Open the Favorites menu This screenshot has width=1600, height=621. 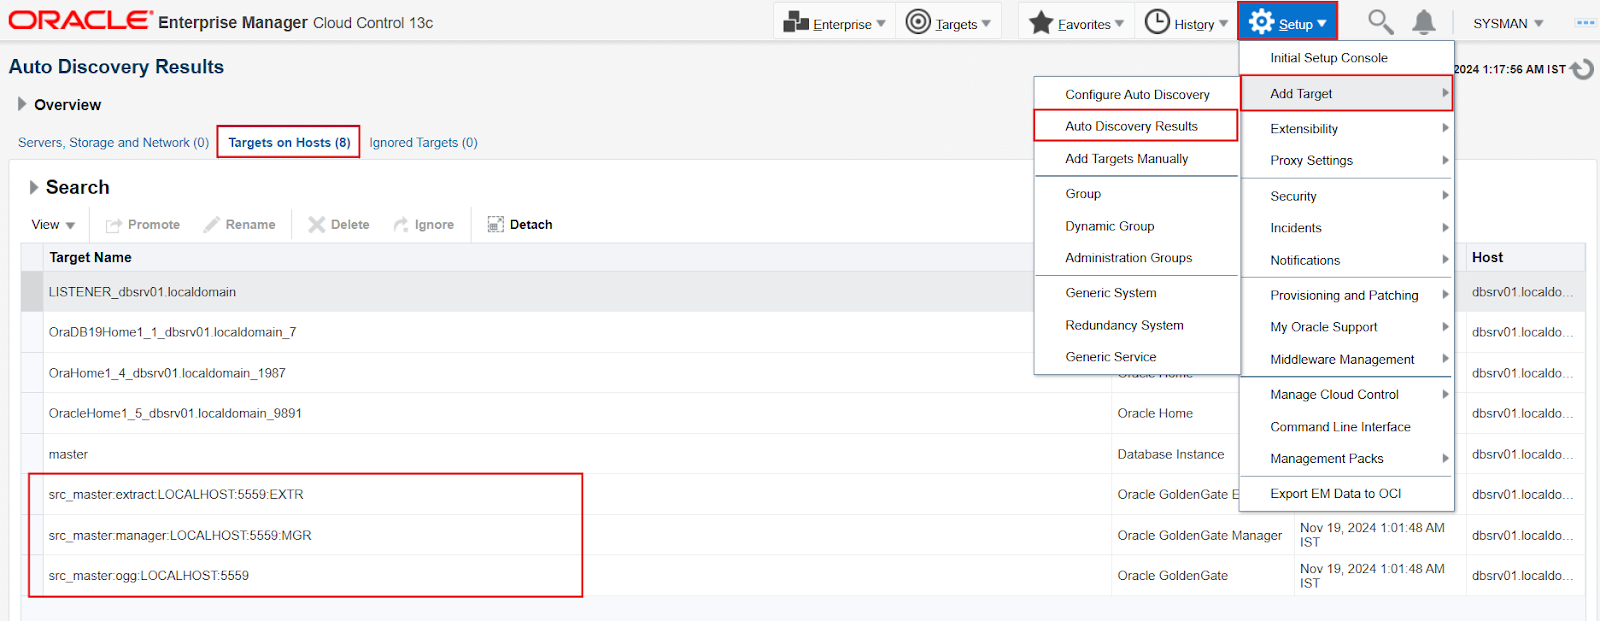click(x=1076, y=22)
